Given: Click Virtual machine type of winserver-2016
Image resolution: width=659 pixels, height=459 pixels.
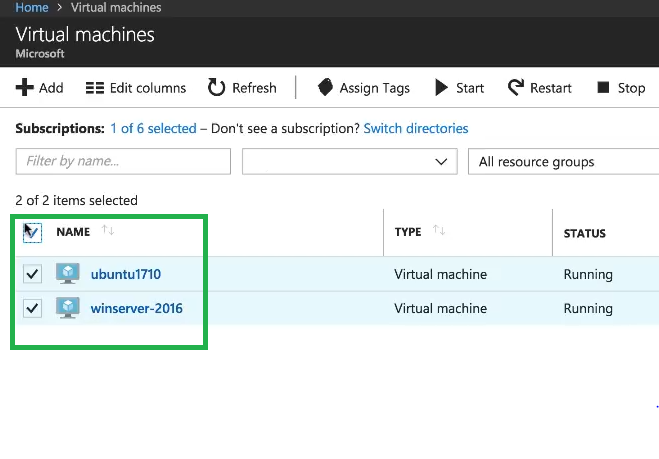Looking at the screenshot, I should [x=440, y=308].
